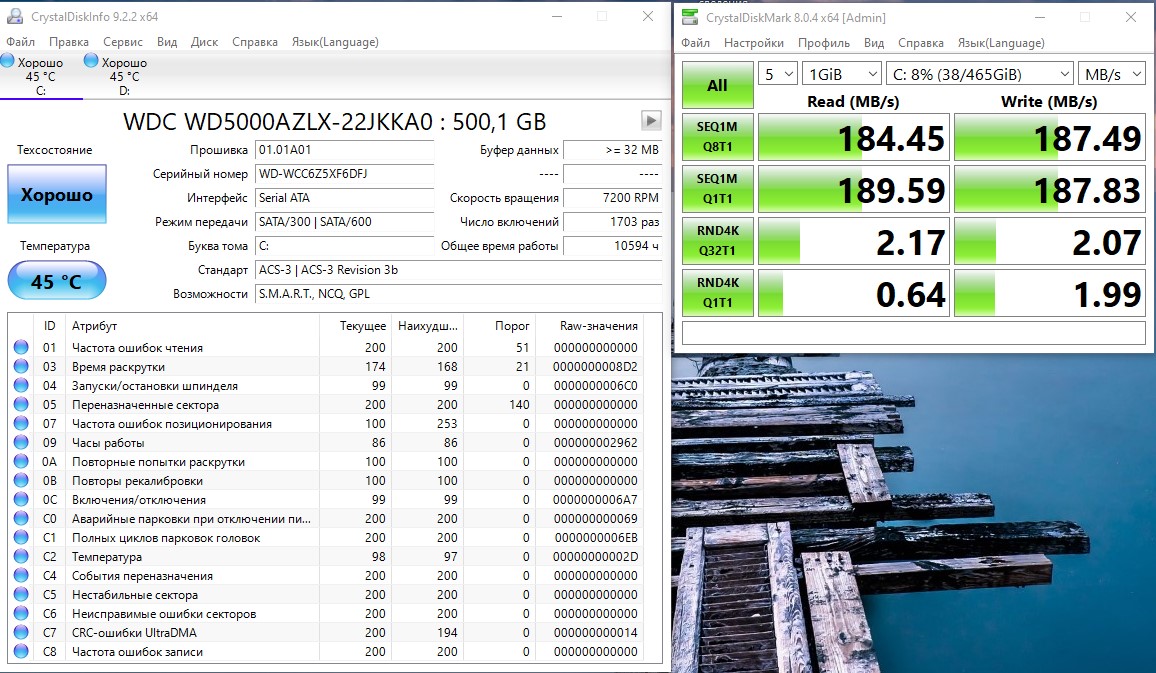1156x673 pixels.
Task: Click the CrystalDiskMark title bar app icon
Action: 689,17
